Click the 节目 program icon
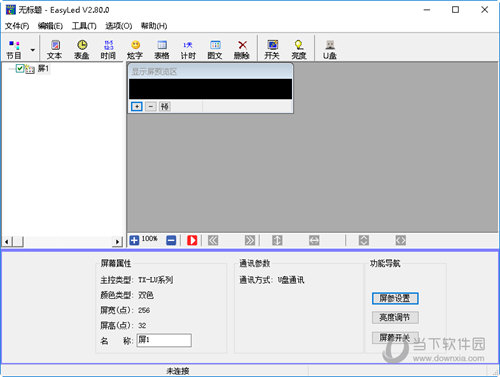Viewport: 500px width, 377px height. point(14,49)
